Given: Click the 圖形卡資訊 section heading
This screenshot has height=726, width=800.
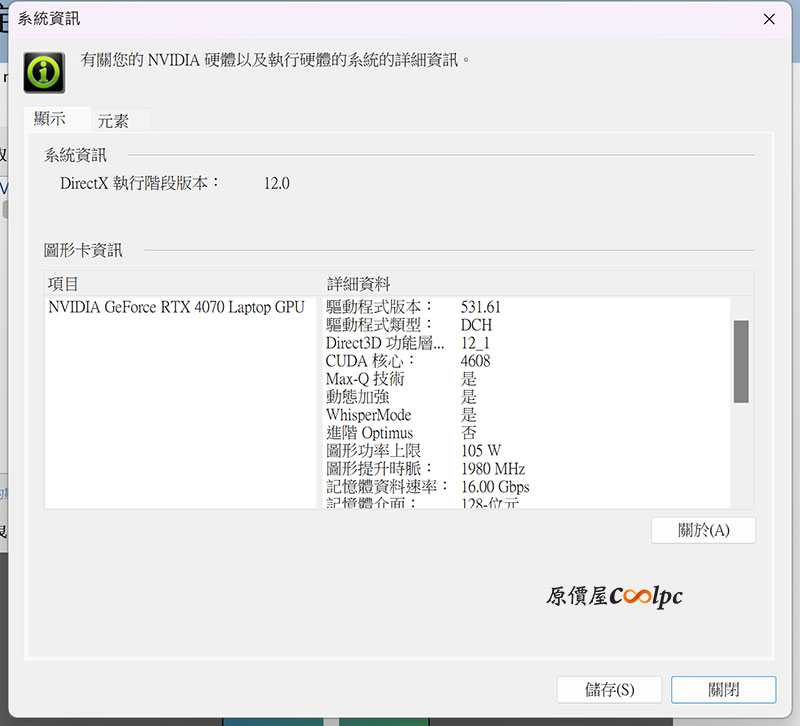Looking at the screenshot, I should click(x=83, y=251).
